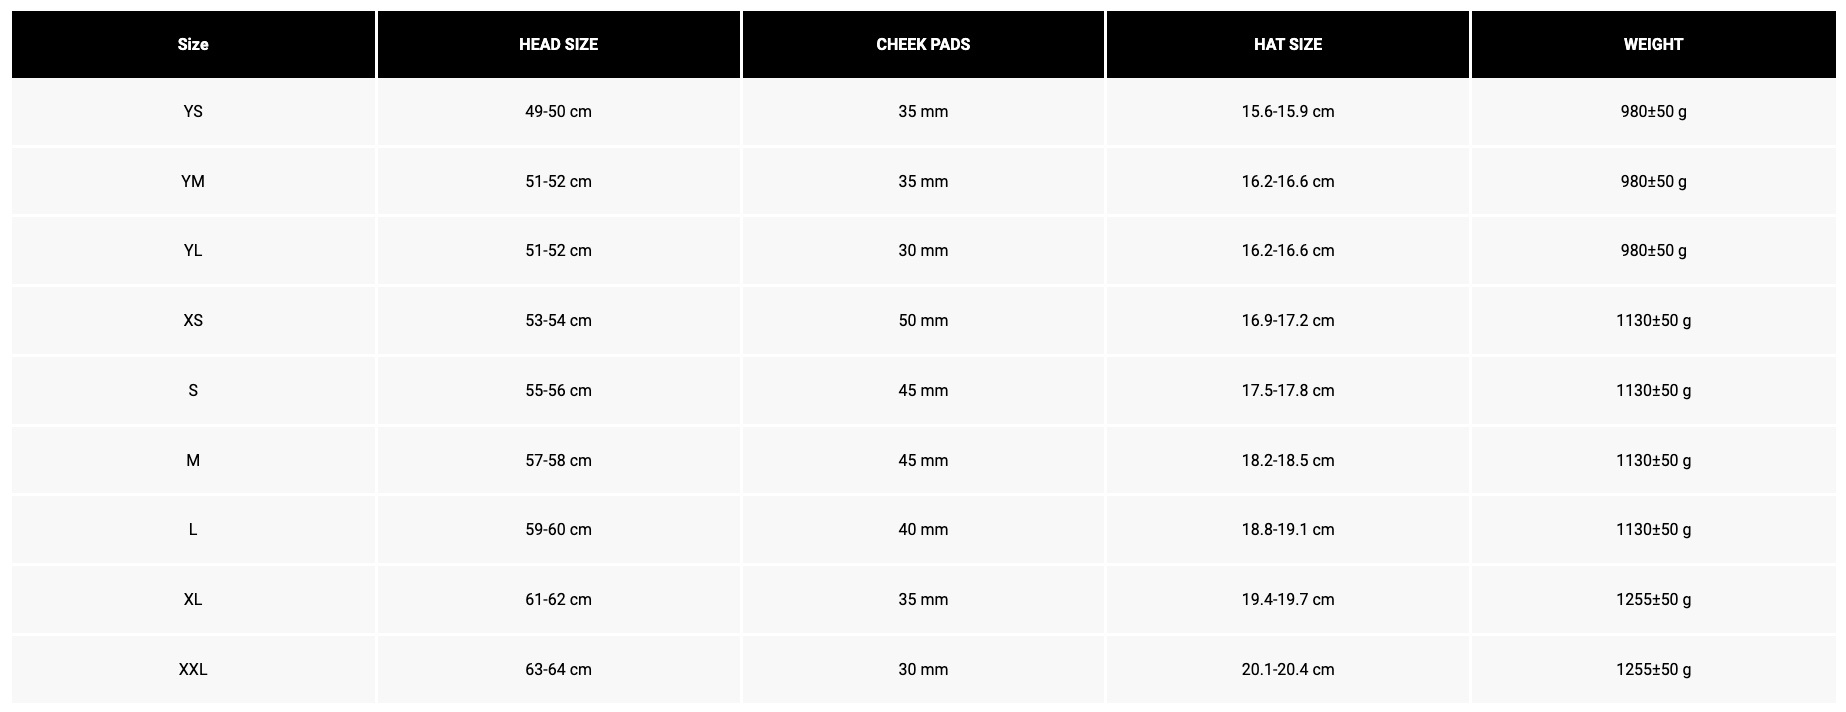
Task: Select the 50 mm cheek pads cell
Action: coord(923,320)
